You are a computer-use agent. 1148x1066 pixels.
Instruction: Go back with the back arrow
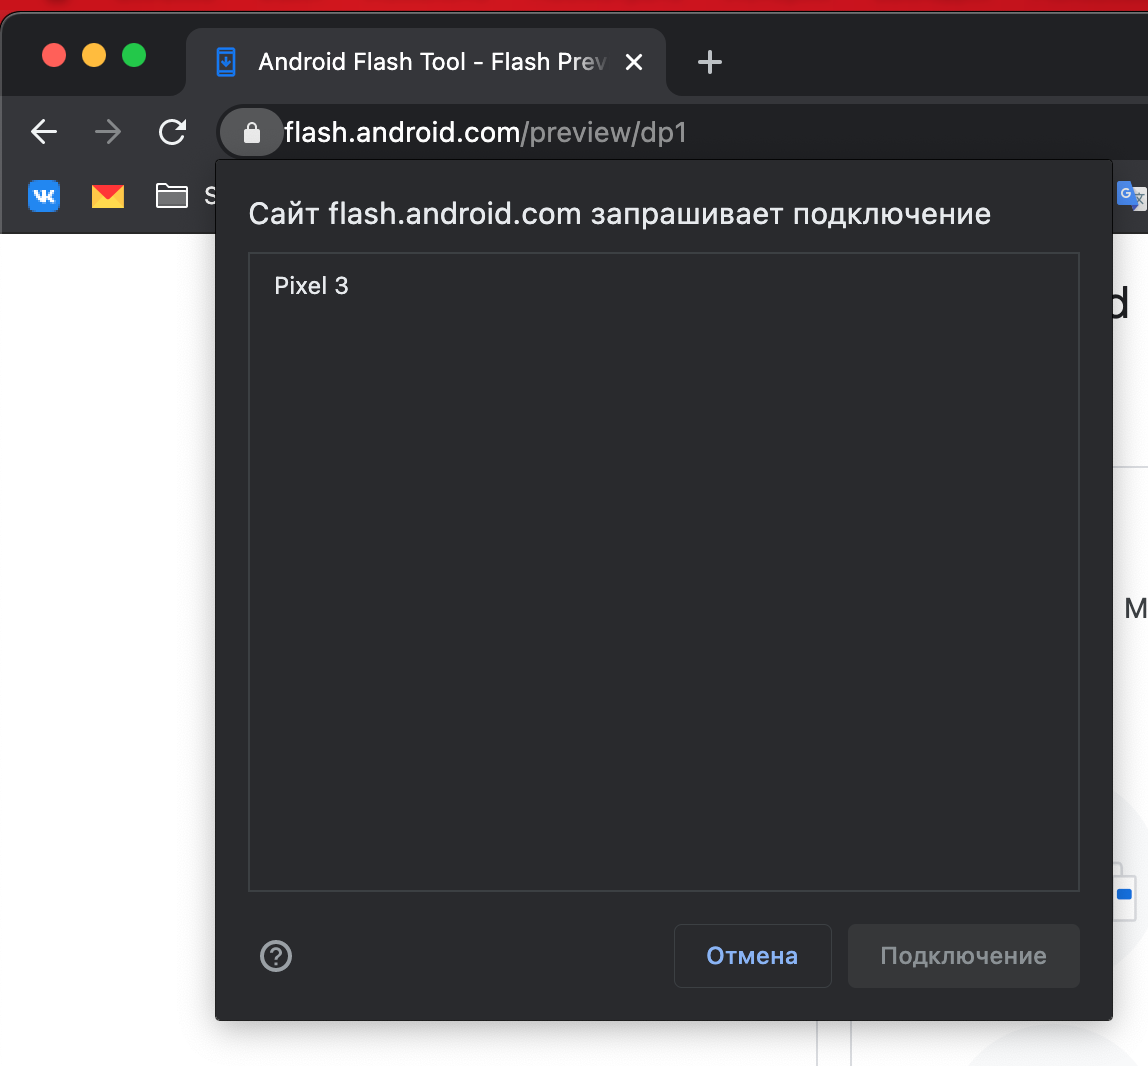click(x=44, y=132)
